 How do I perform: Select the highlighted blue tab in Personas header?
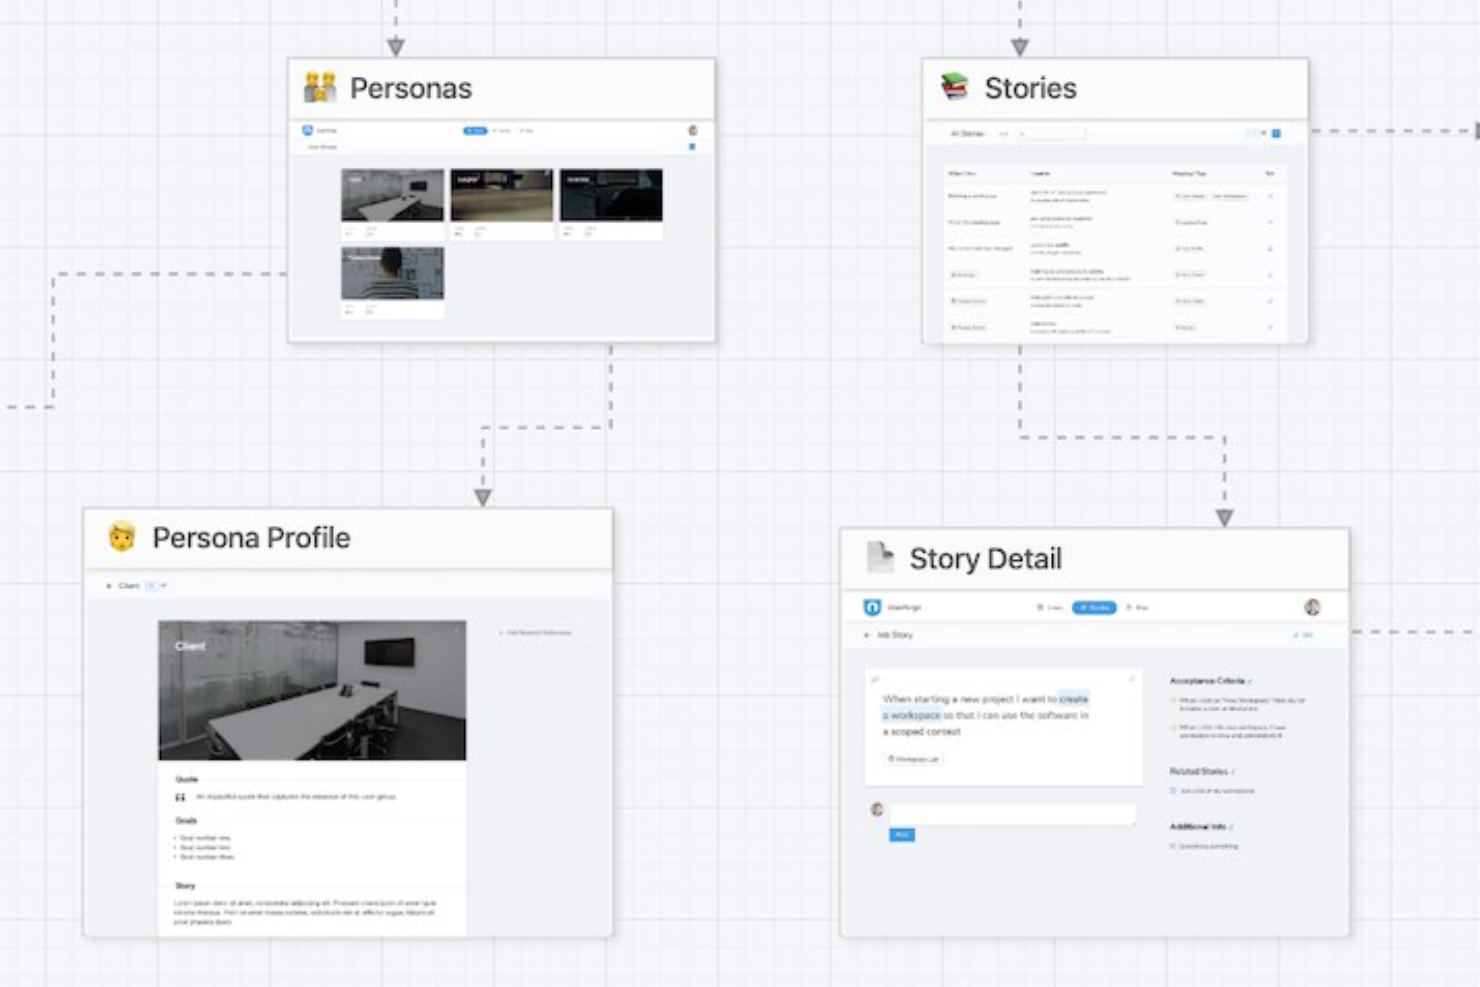coord(475,131)
